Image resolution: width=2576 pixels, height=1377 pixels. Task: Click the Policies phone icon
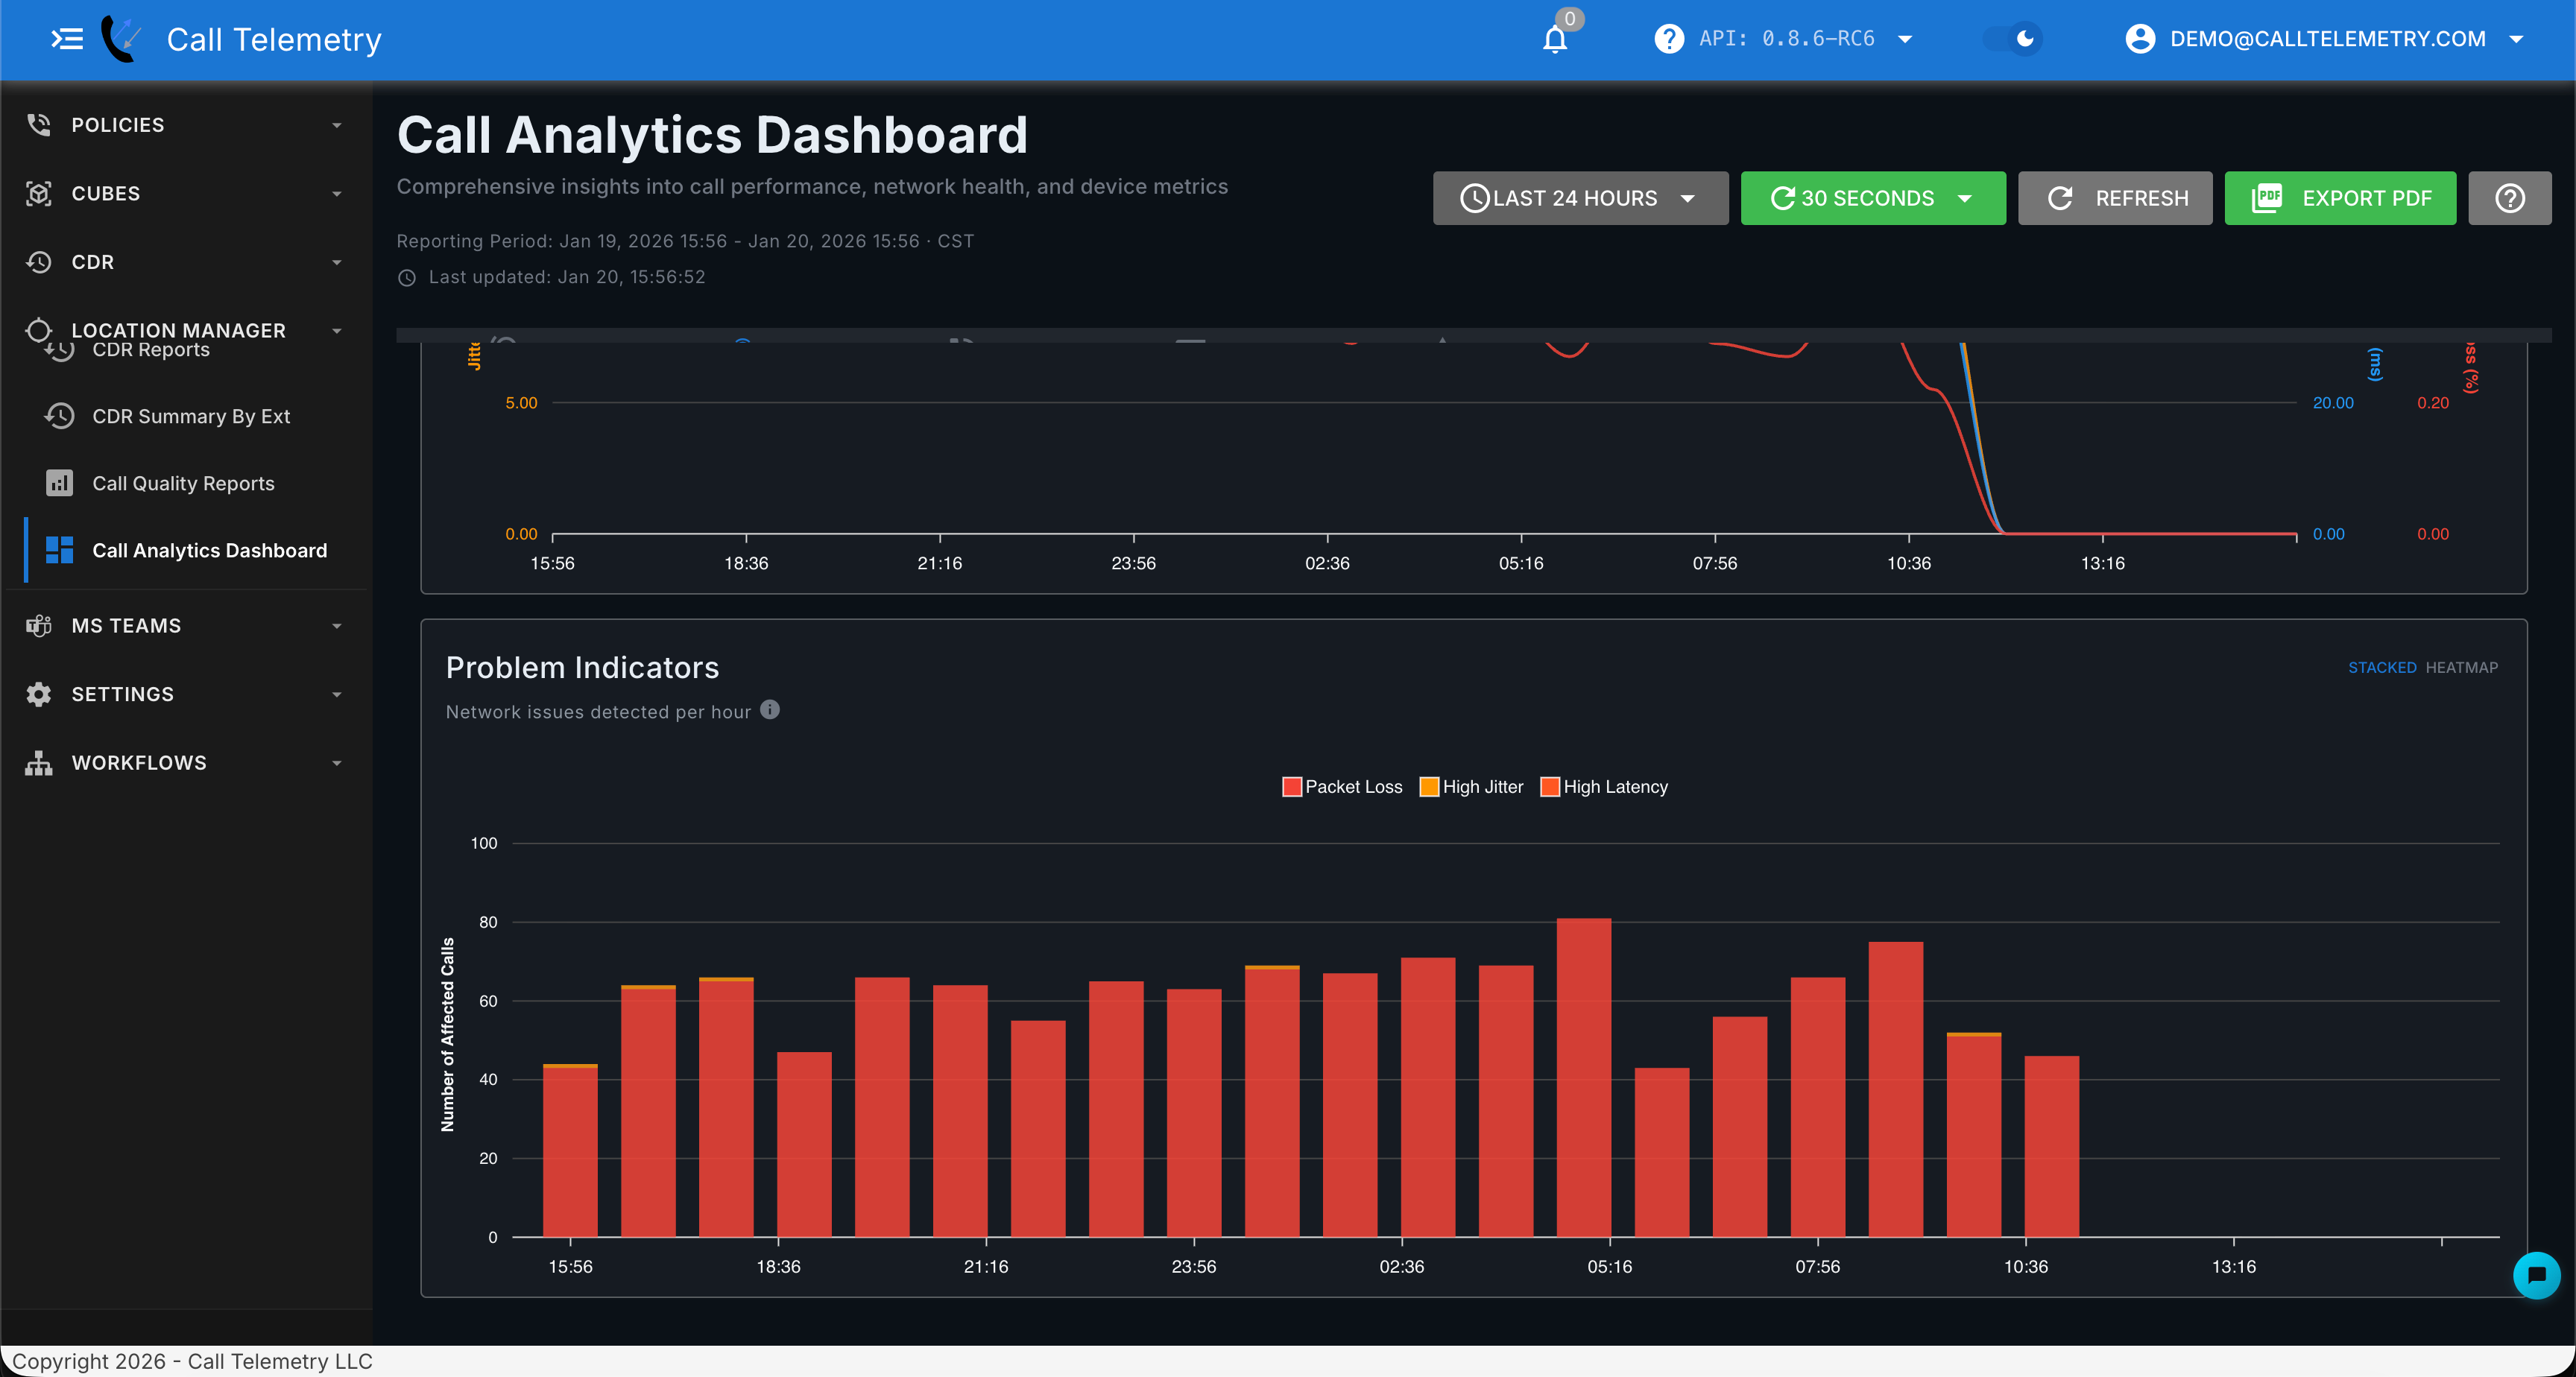39,125
